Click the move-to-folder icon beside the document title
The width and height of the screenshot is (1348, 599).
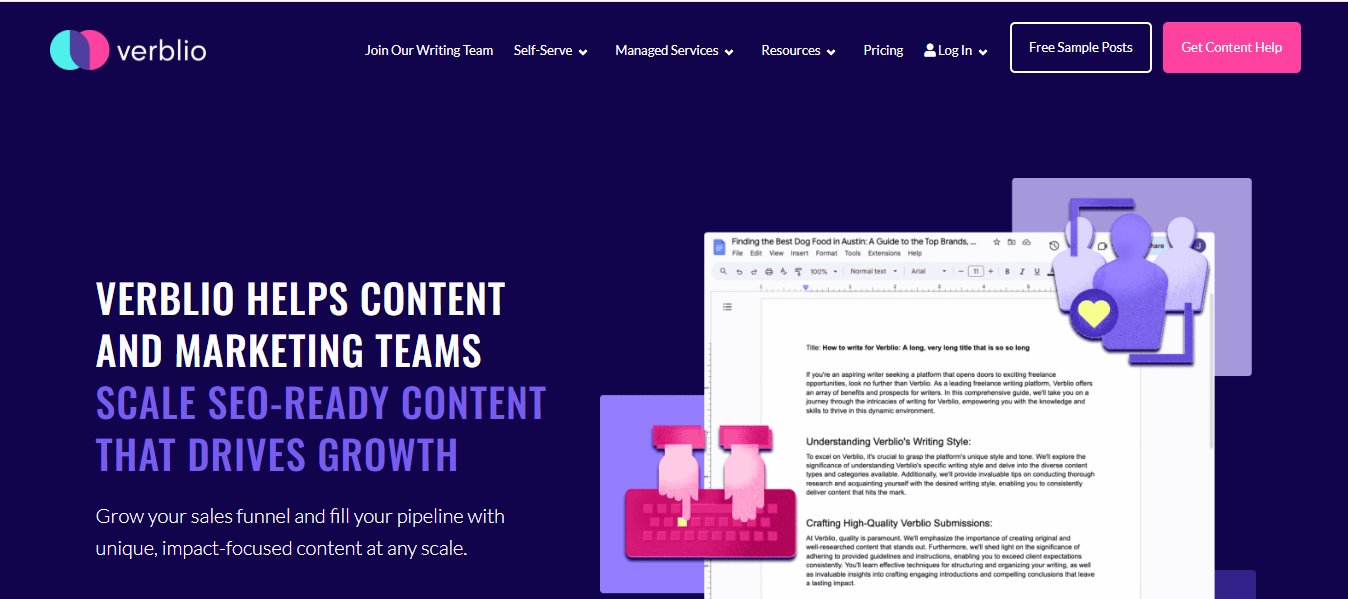click(1011, 242)
